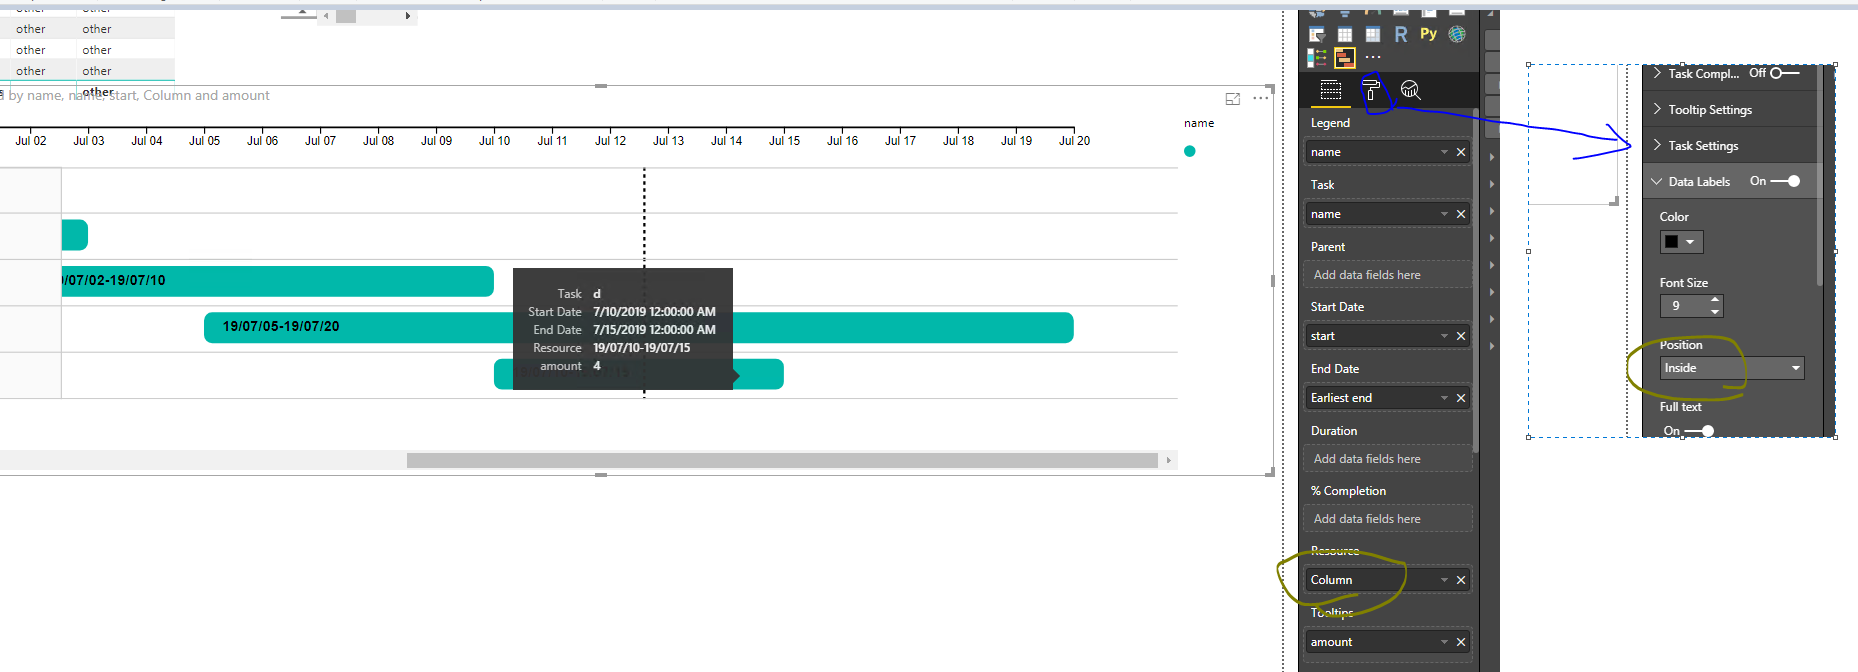Click the table scrollbar right arrow
The width and height of the screenshot is (1858, 672).
407,16
